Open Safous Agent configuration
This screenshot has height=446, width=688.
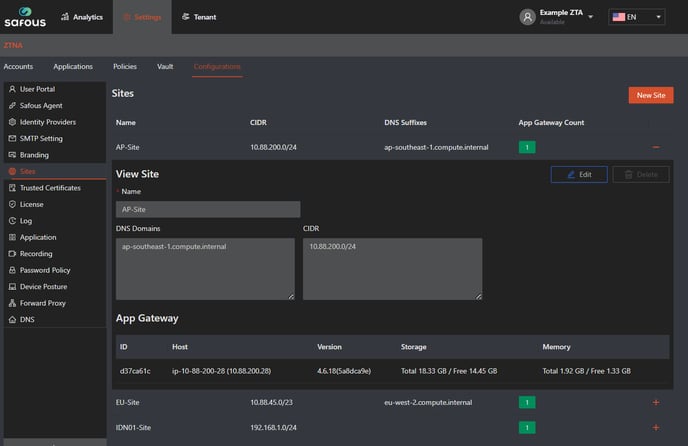[42, 105]
